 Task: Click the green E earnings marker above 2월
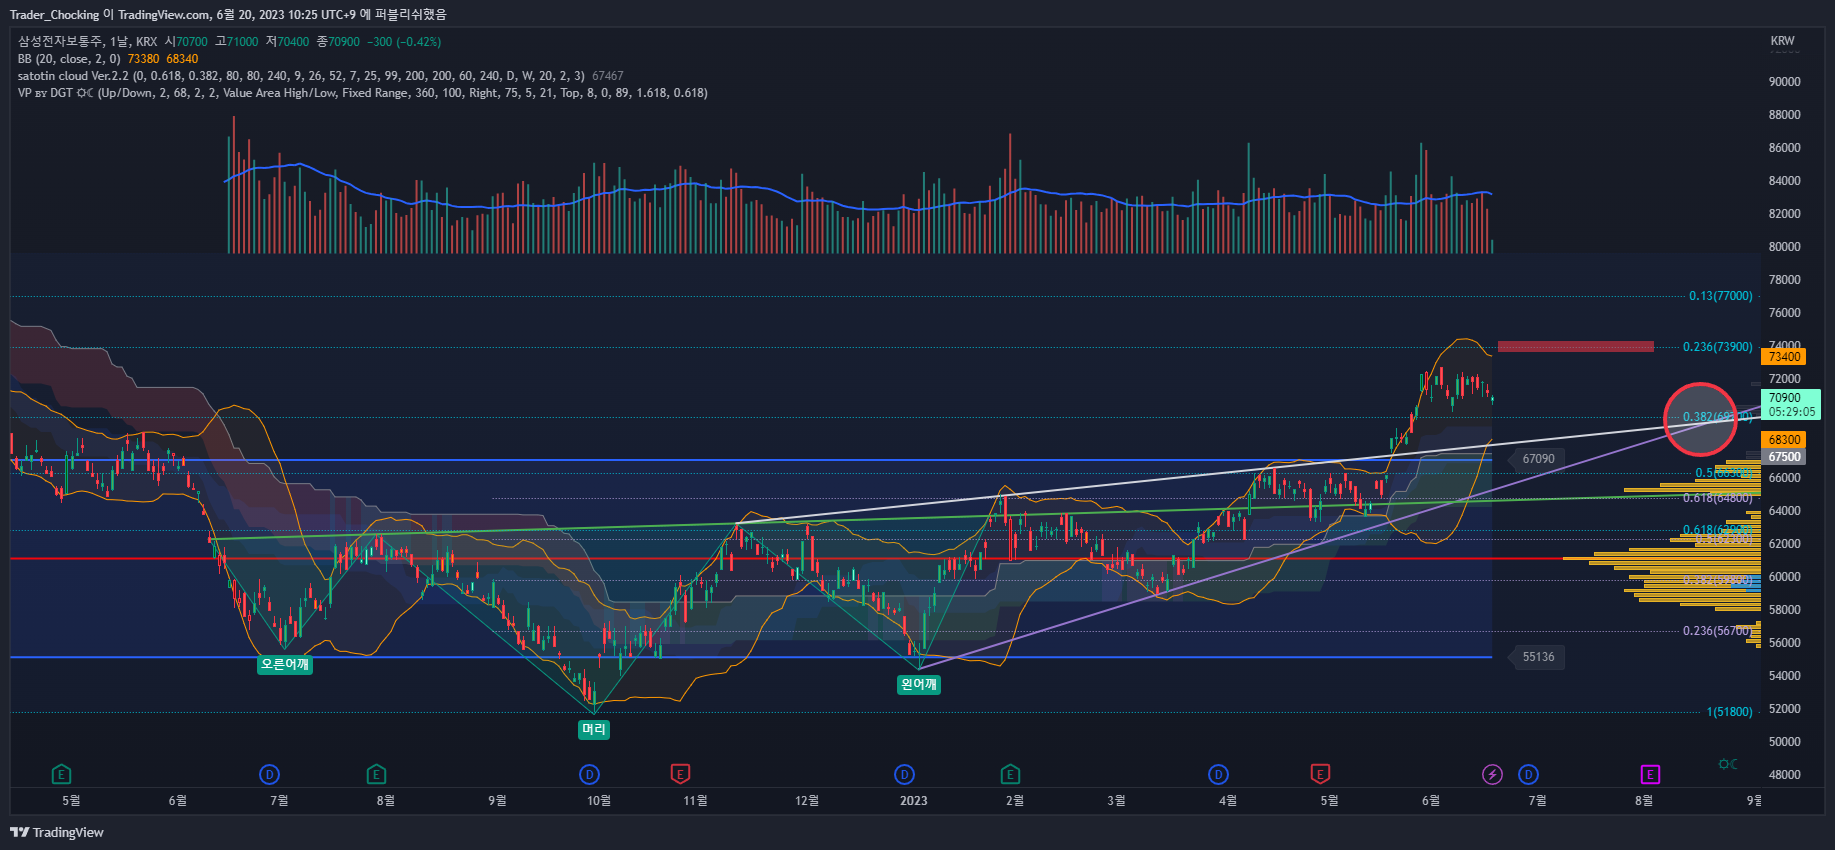(x=1010, y=774)
